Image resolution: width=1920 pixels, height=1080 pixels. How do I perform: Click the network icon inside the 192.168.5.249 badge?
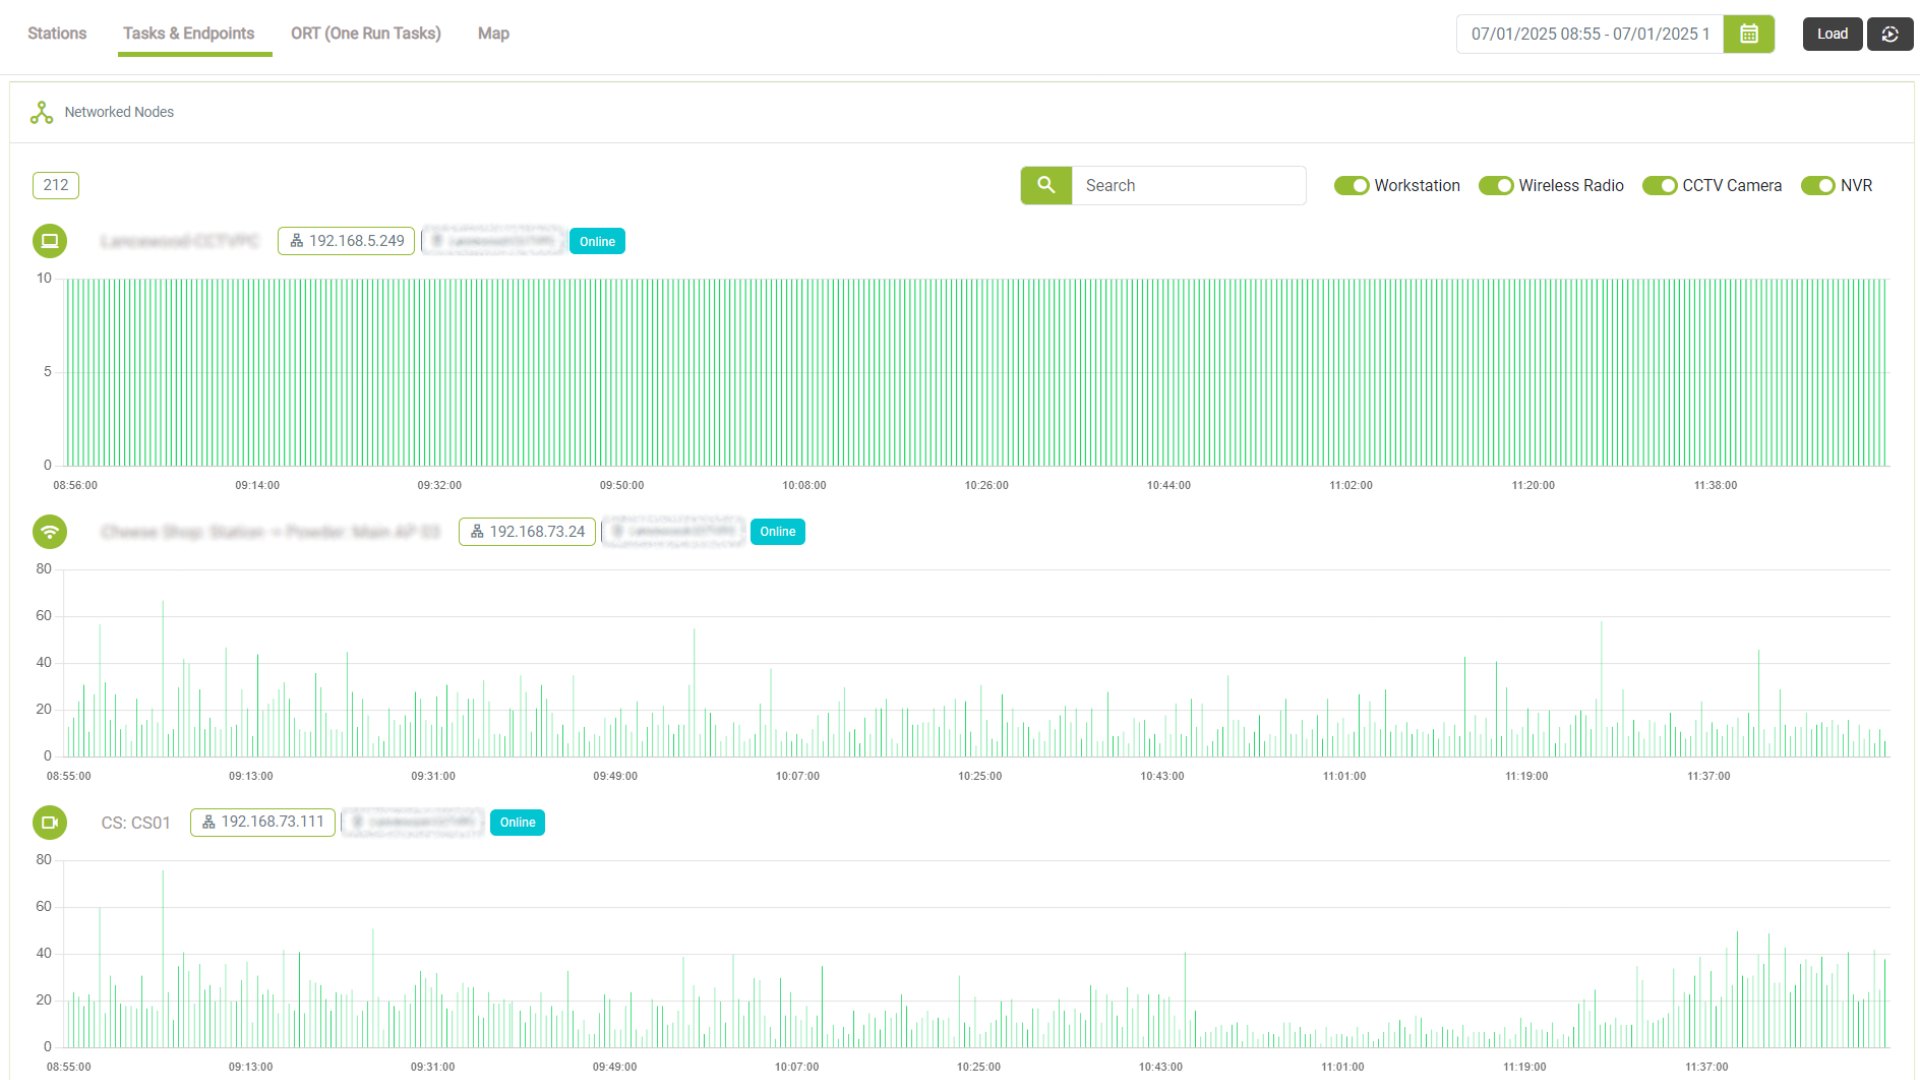[x=295, y=241]
